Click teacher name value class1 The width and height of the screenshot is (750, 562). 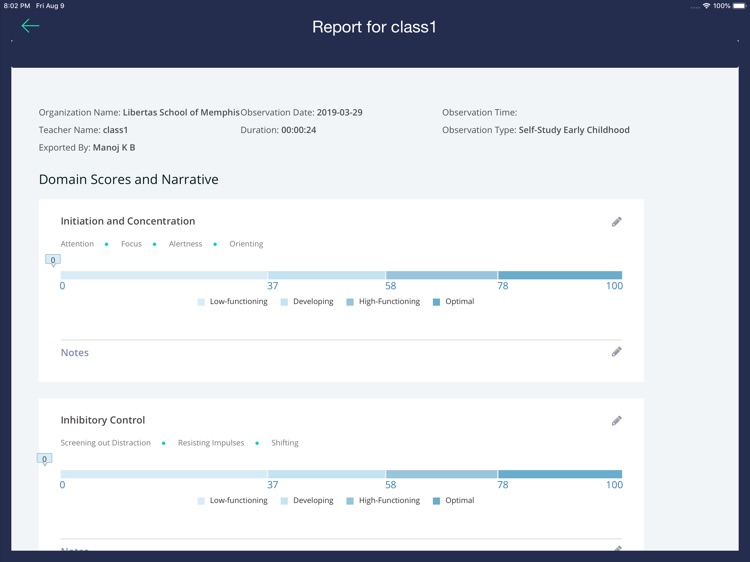115,130
